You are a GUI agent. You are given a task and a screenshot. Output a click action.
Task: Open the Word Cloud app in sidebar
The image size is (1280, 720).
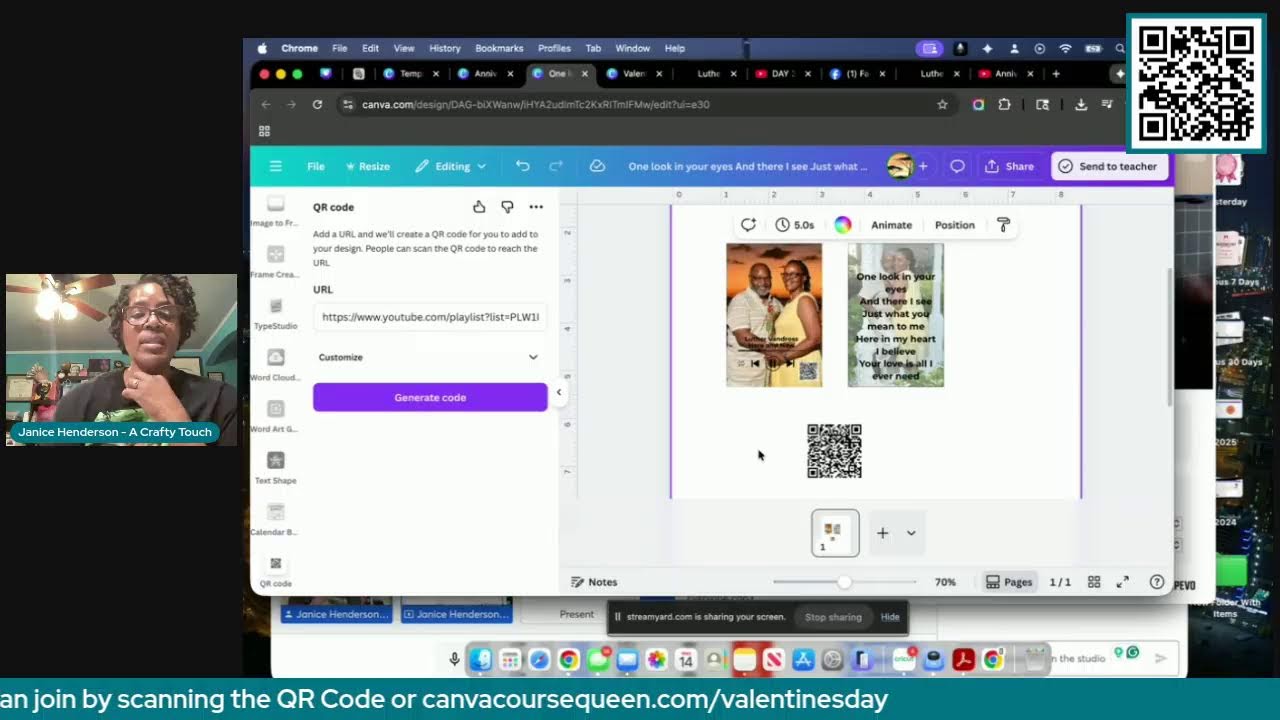[275, 364]
